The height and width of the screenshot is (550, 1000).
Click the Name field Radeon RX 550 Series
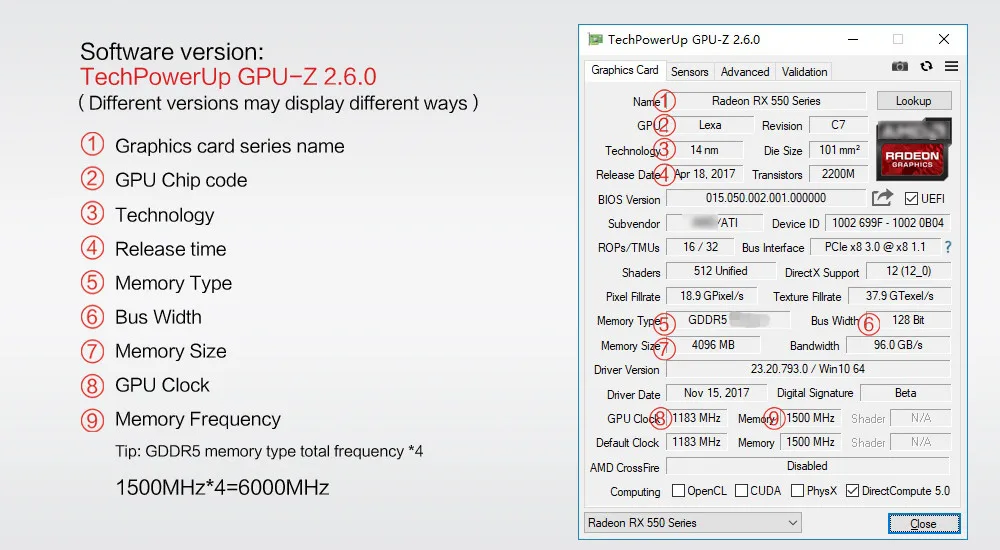pyautogui.click(x=766, y=101)
